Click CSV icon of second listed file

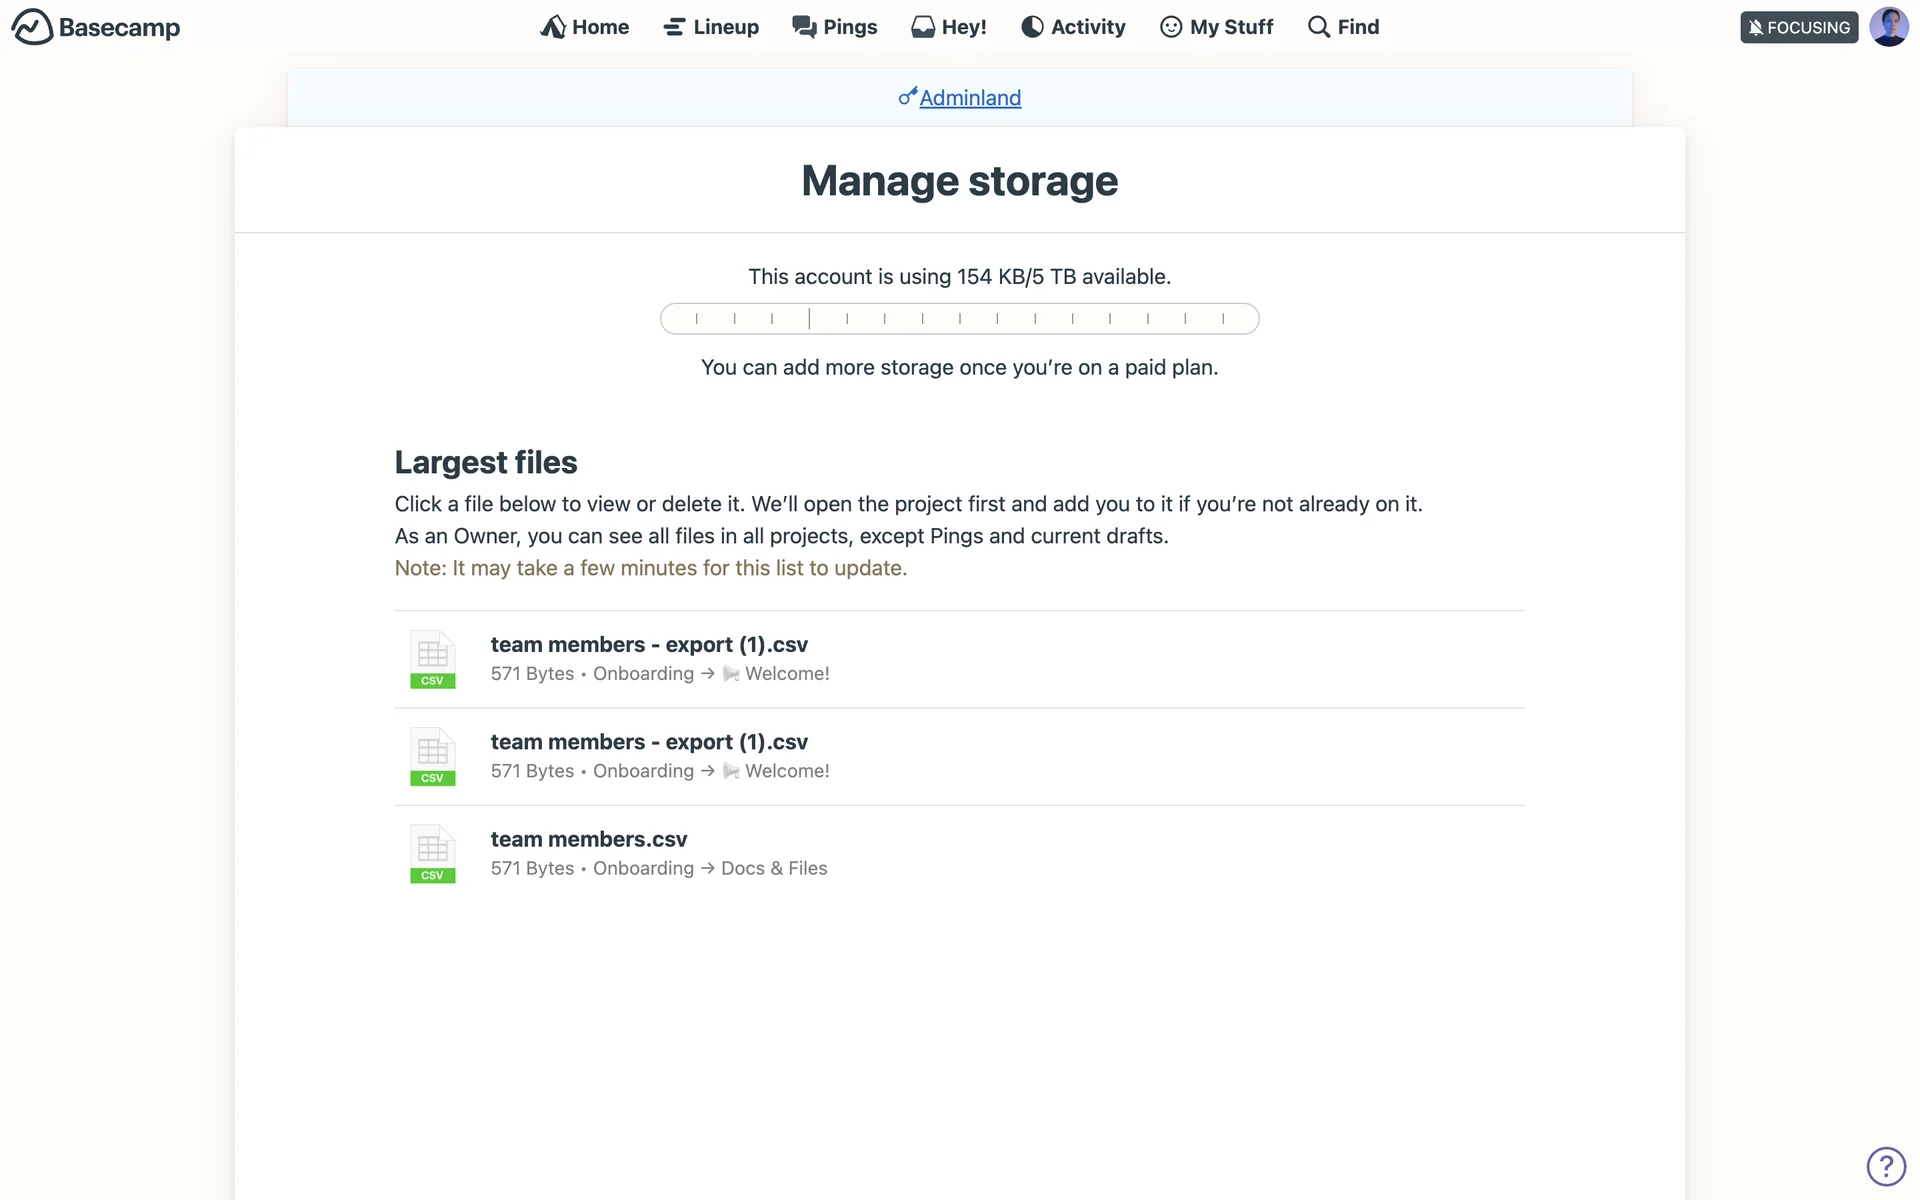[432, 757]
